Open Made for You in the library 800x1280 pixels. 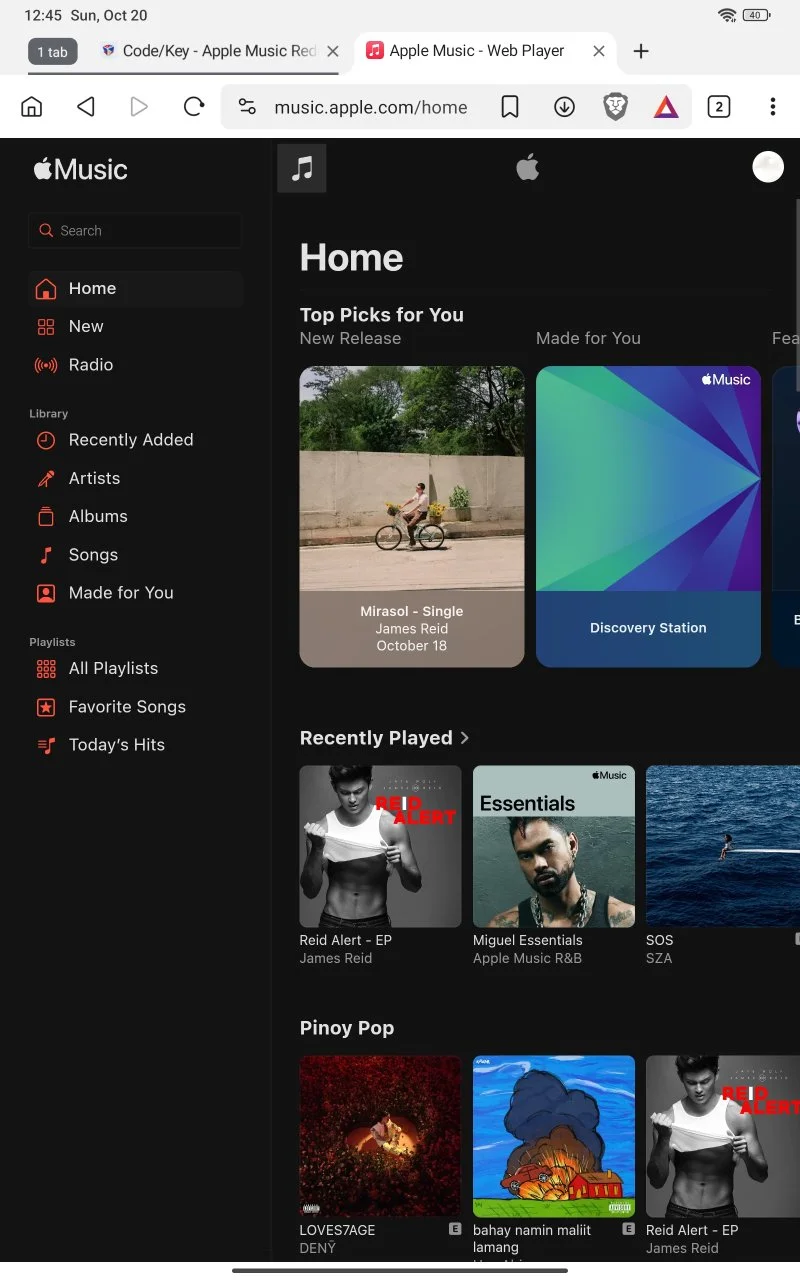[135, 593]
